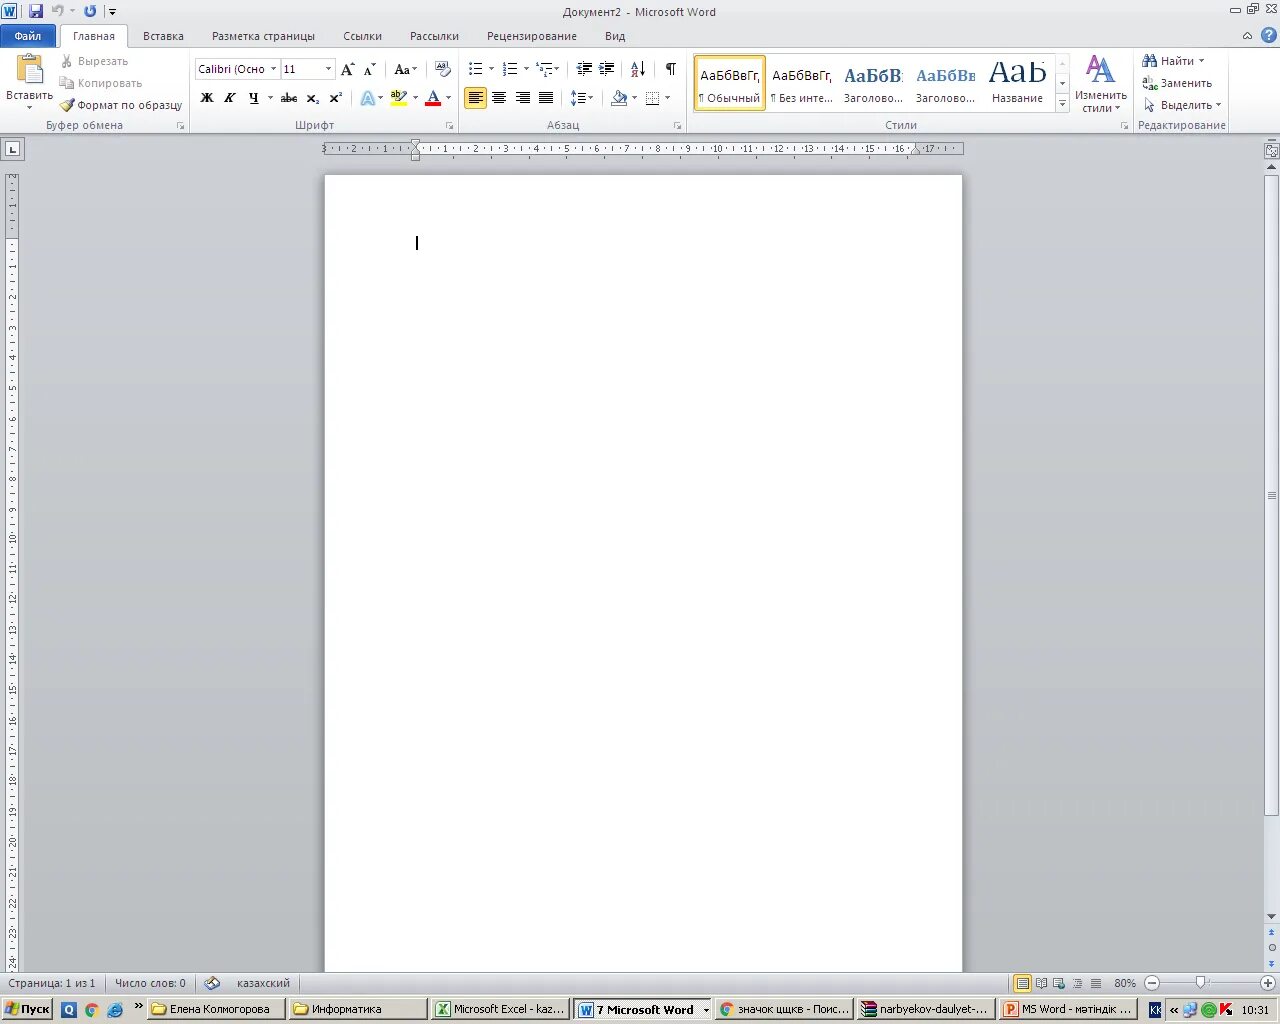
Task: Switch to Print Layout view icon
Action: [x=1022, y=983]
